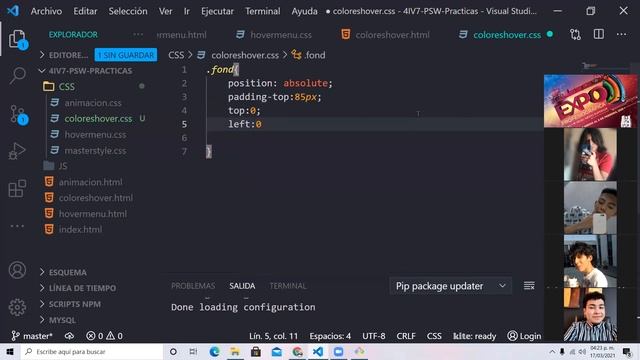Open the Manage settings gear
Screen dimensions: 640x360
click(17, 307)
